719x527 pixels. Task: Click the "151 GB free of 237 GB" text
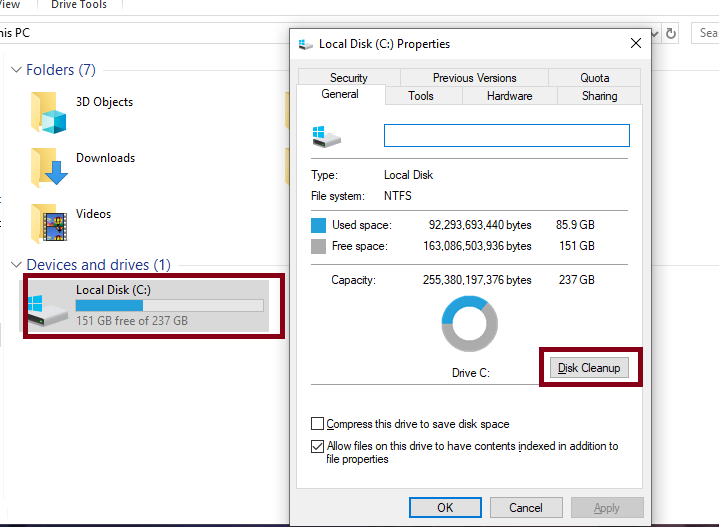tap(132, 321)
